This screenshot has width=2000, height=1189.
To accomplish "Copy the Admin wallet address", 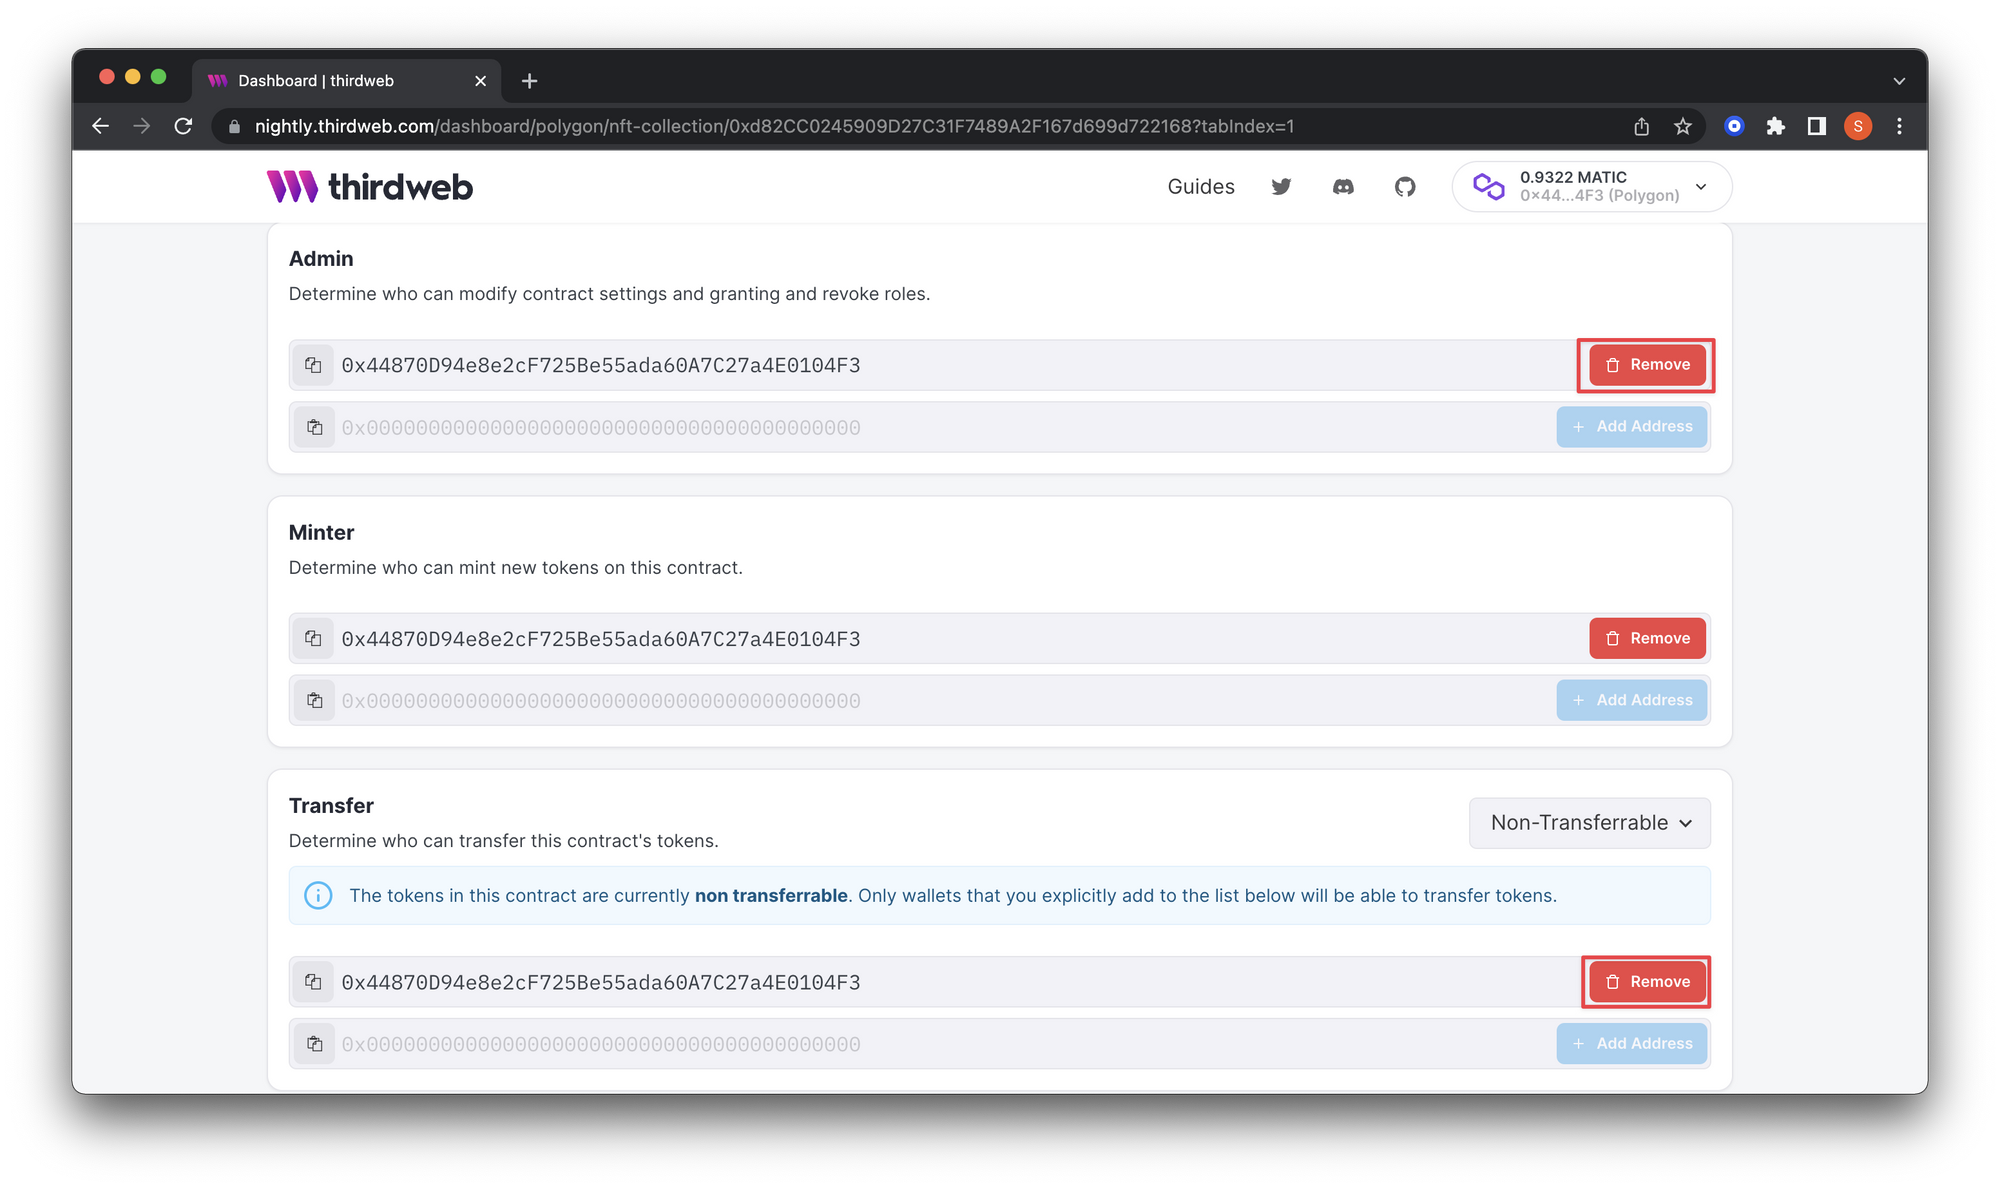I will (x=313, y=365).
